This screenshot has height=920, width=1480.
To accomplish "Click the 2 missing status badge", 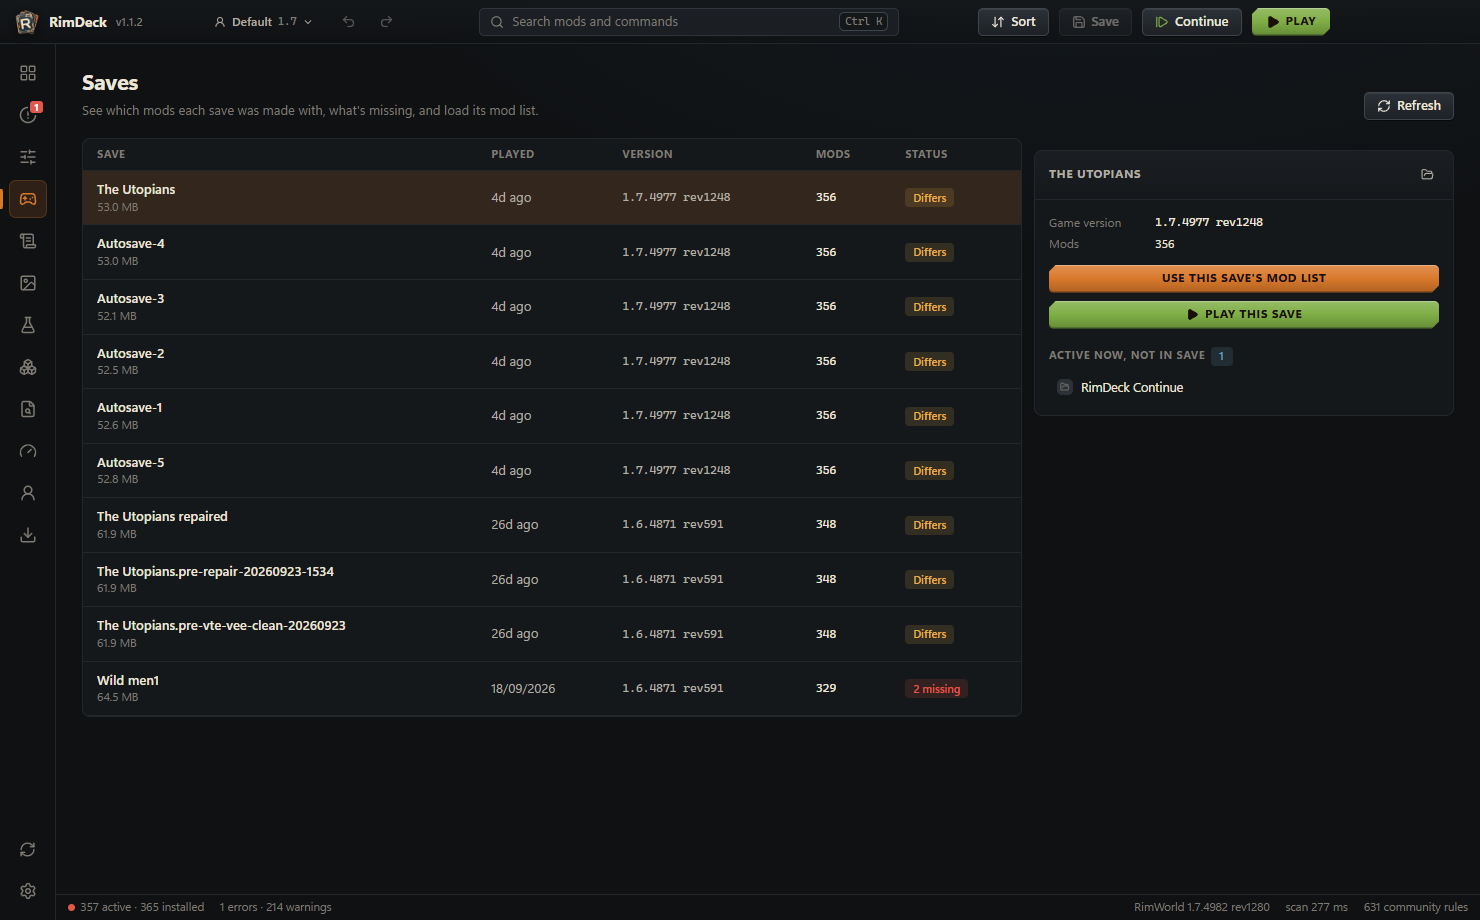I will [937, 689].
